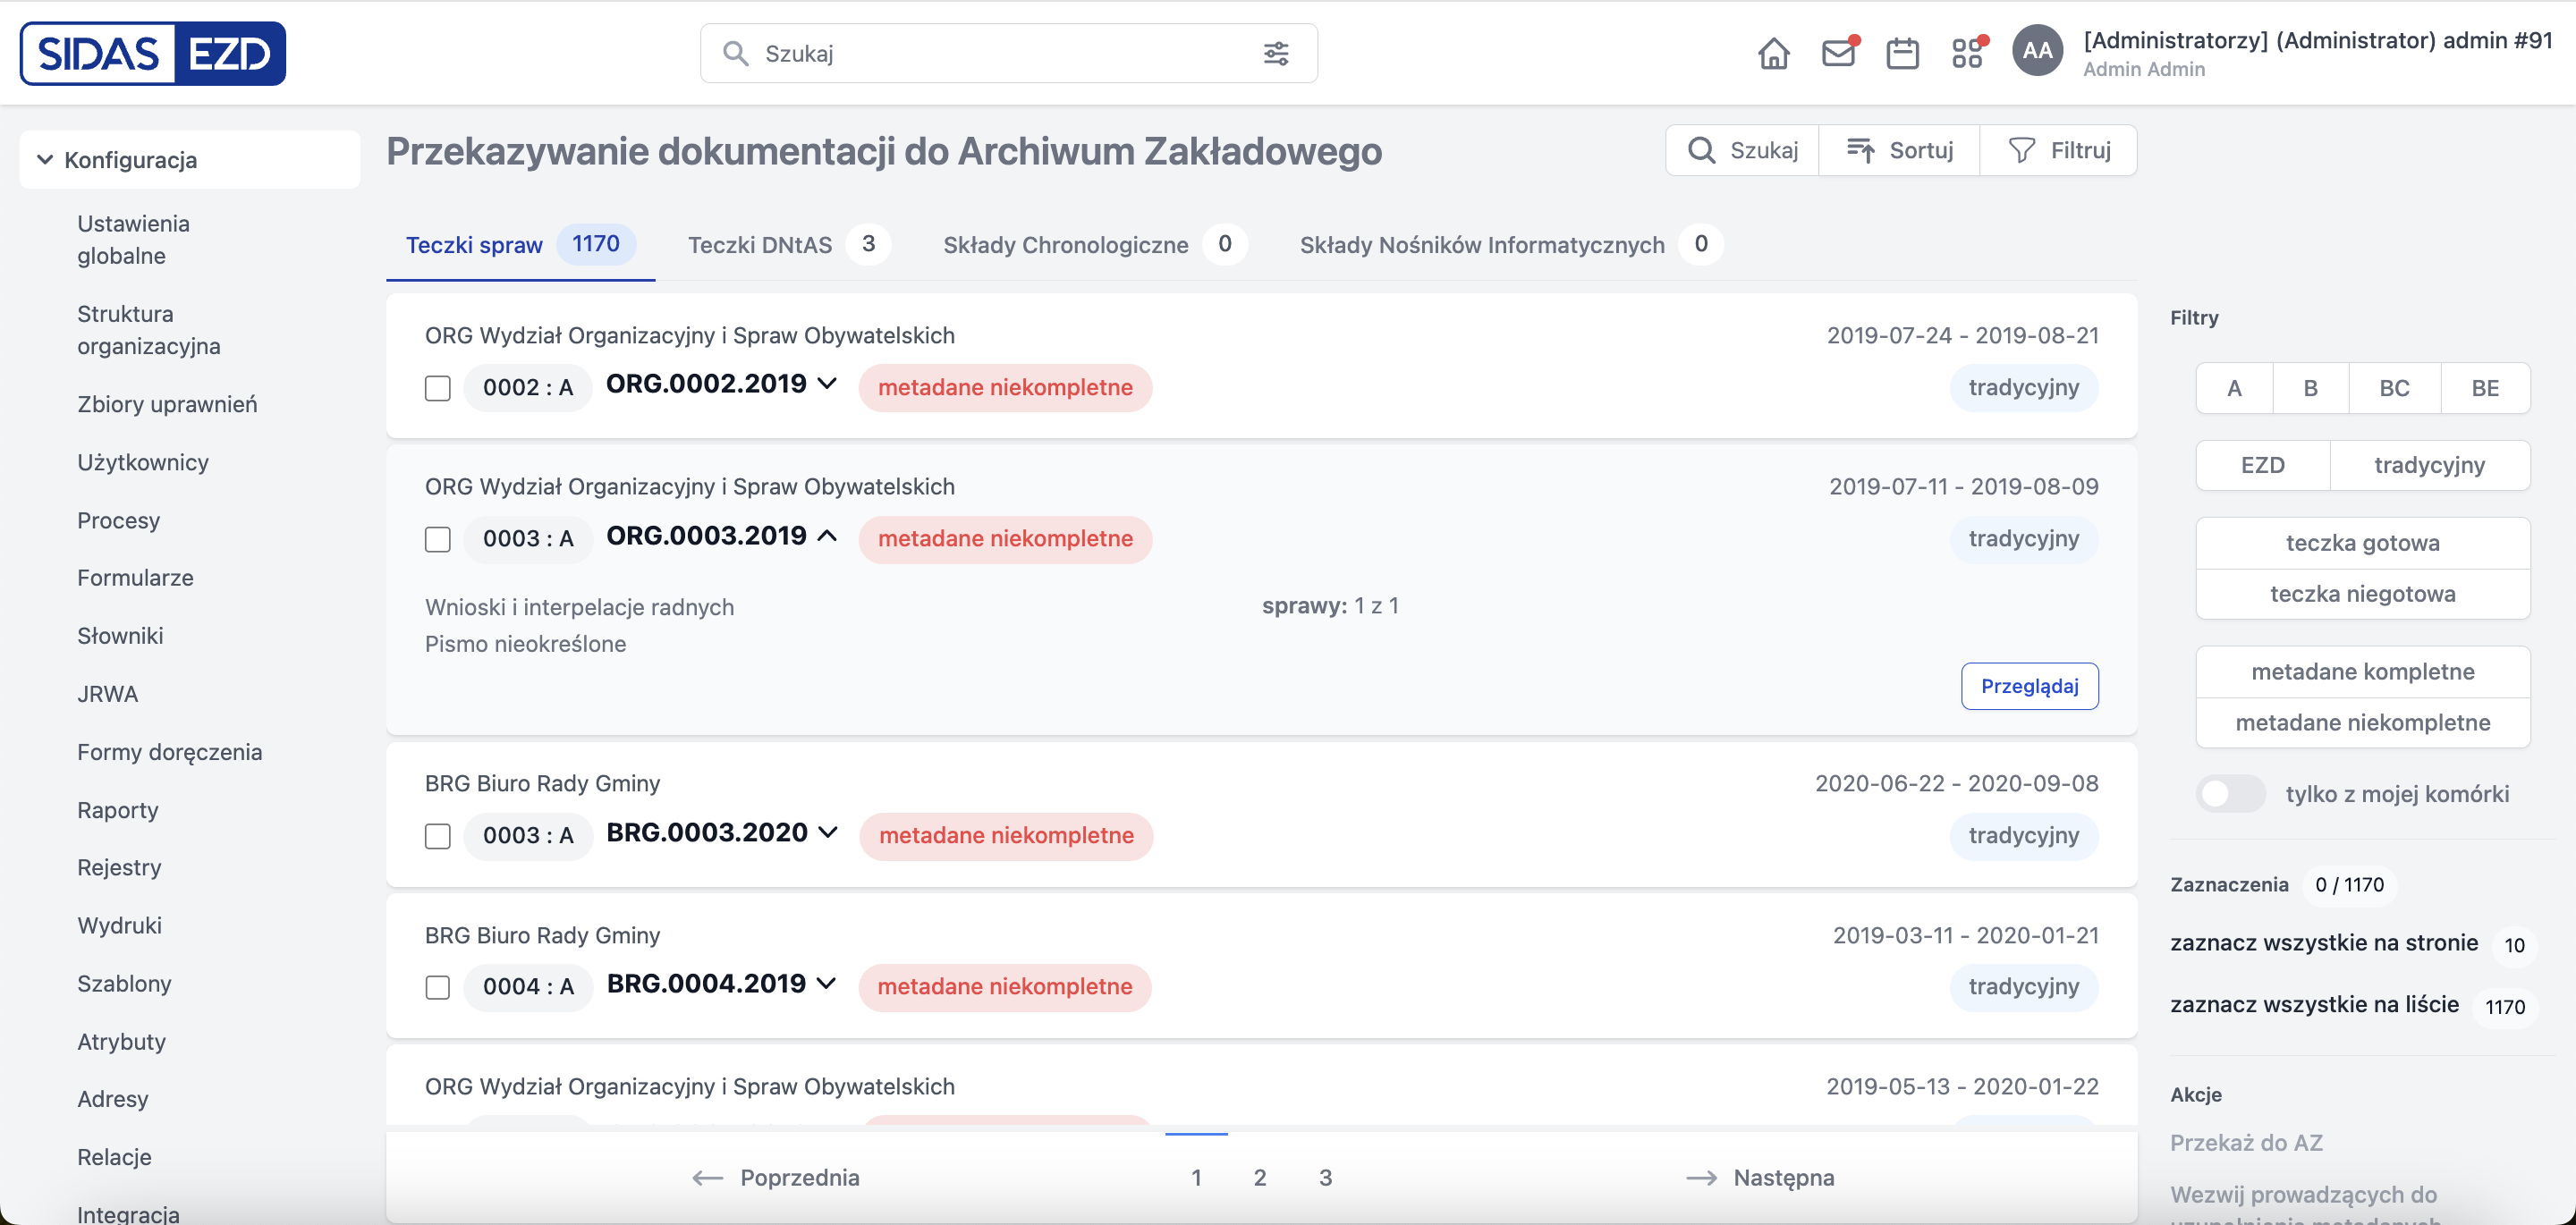Select checkbox for ORG.0003.2019
2576x1225 pixels.
click(x=438, y=539)
